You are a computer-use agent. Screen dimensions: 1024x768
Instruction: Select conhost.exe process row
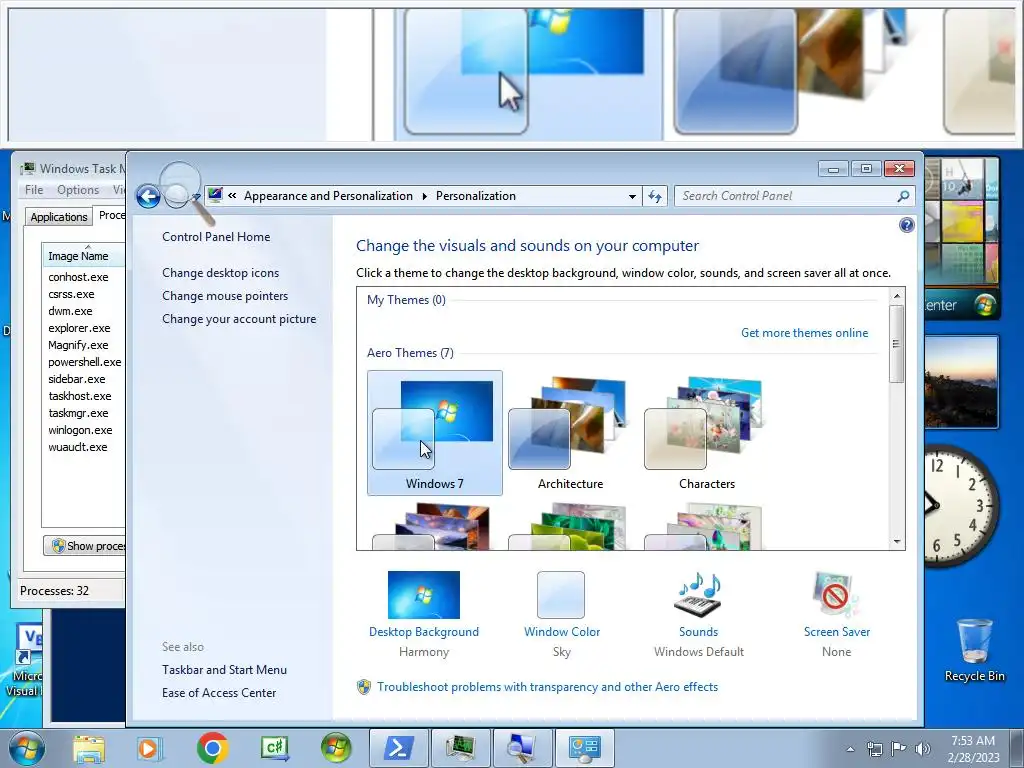click(x=78, y=277)
